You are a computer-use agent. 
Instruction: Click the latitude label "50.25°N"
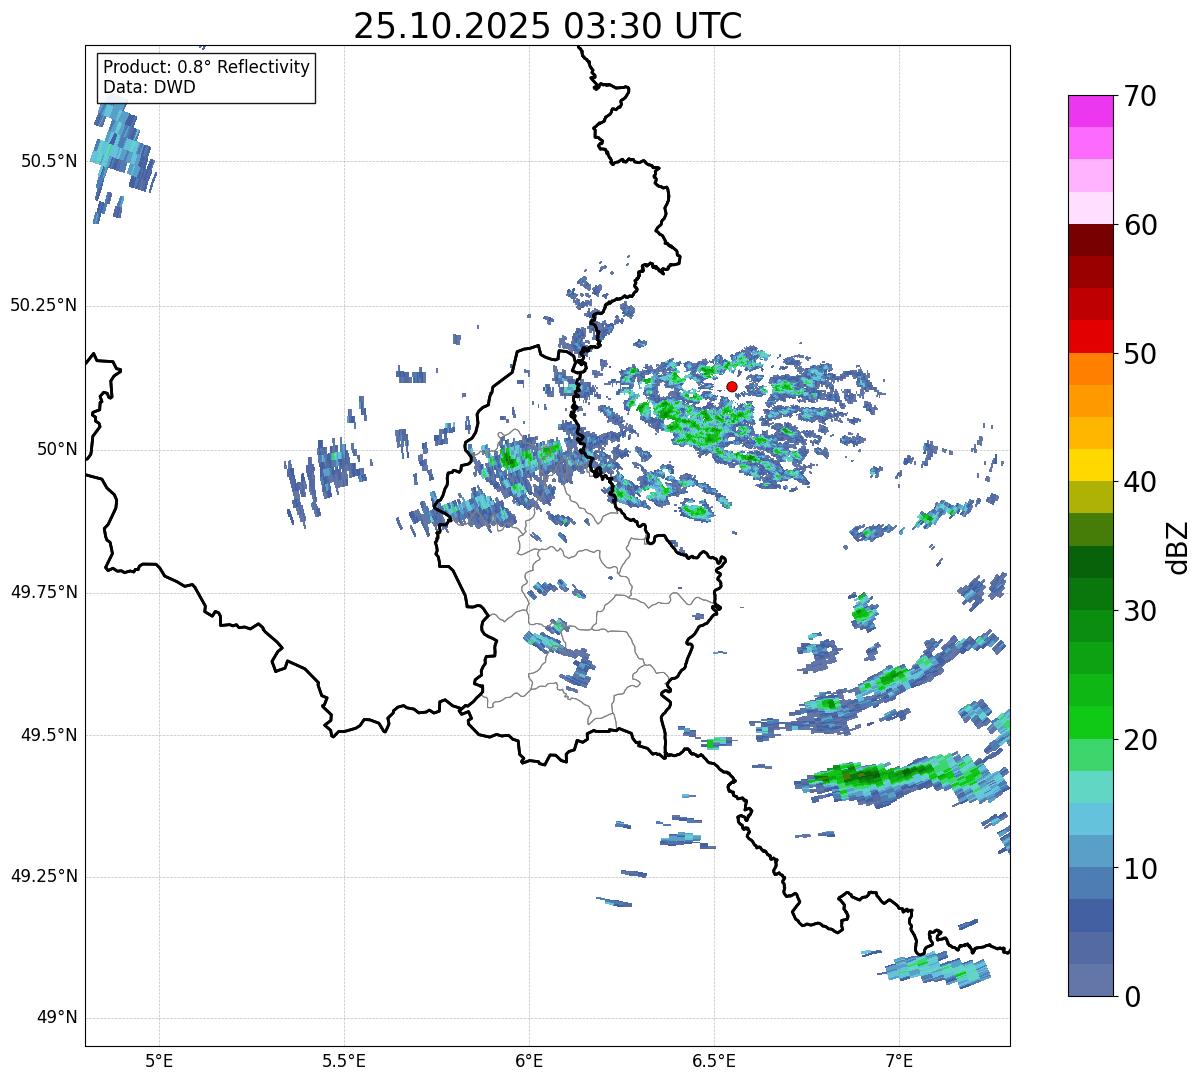43,305
